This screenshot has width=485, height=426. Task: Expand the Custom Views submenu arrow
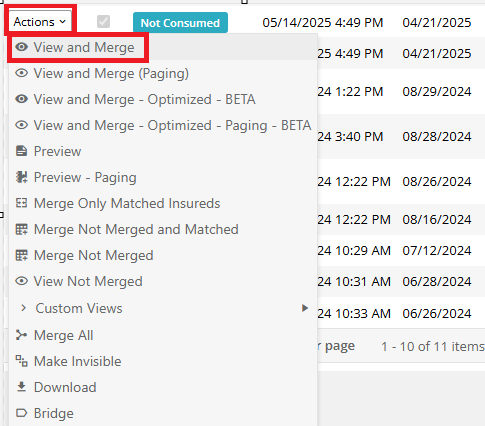[304, 308]
